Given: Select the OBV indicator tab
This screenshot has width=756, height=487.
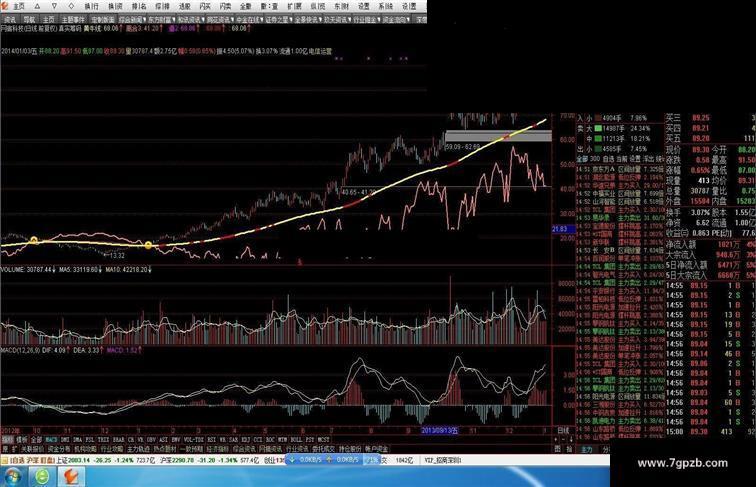Looking at the screenshot, I should pyautogui.click(x=151, y=440).
